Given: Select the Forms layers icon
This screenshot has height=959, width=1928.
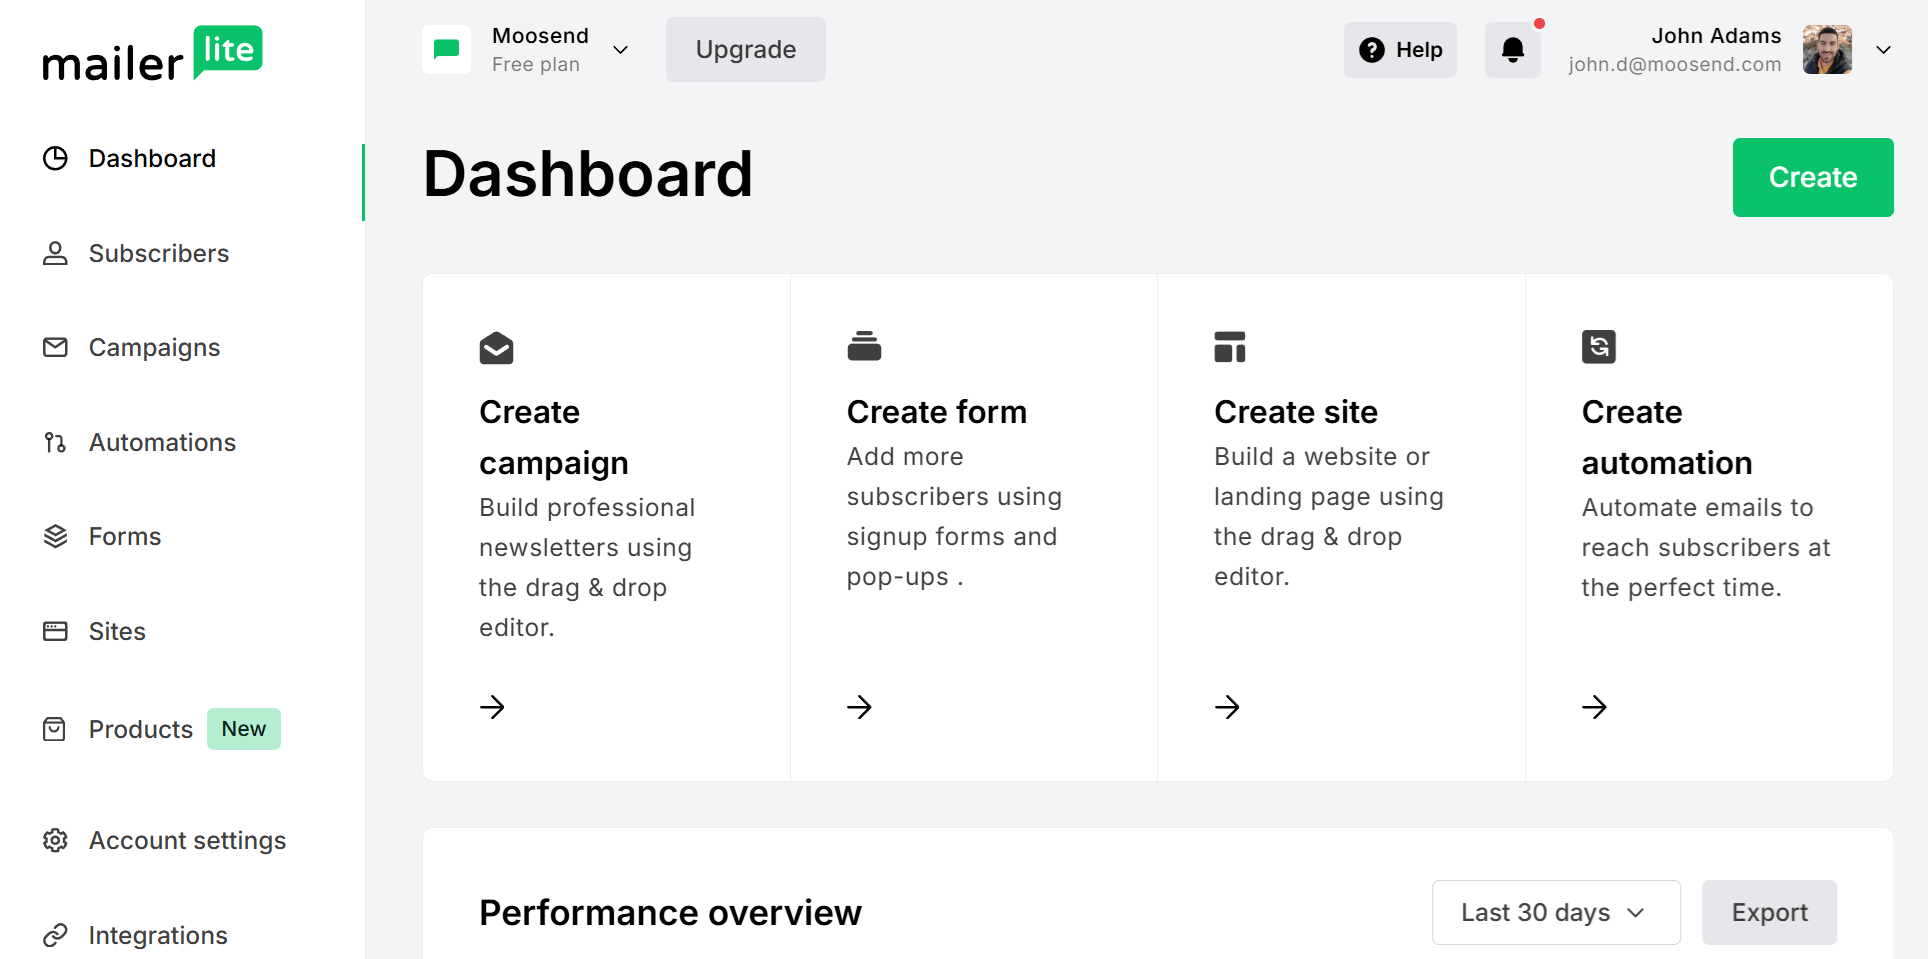Looking at the screenshot, I should pos(55,536).
